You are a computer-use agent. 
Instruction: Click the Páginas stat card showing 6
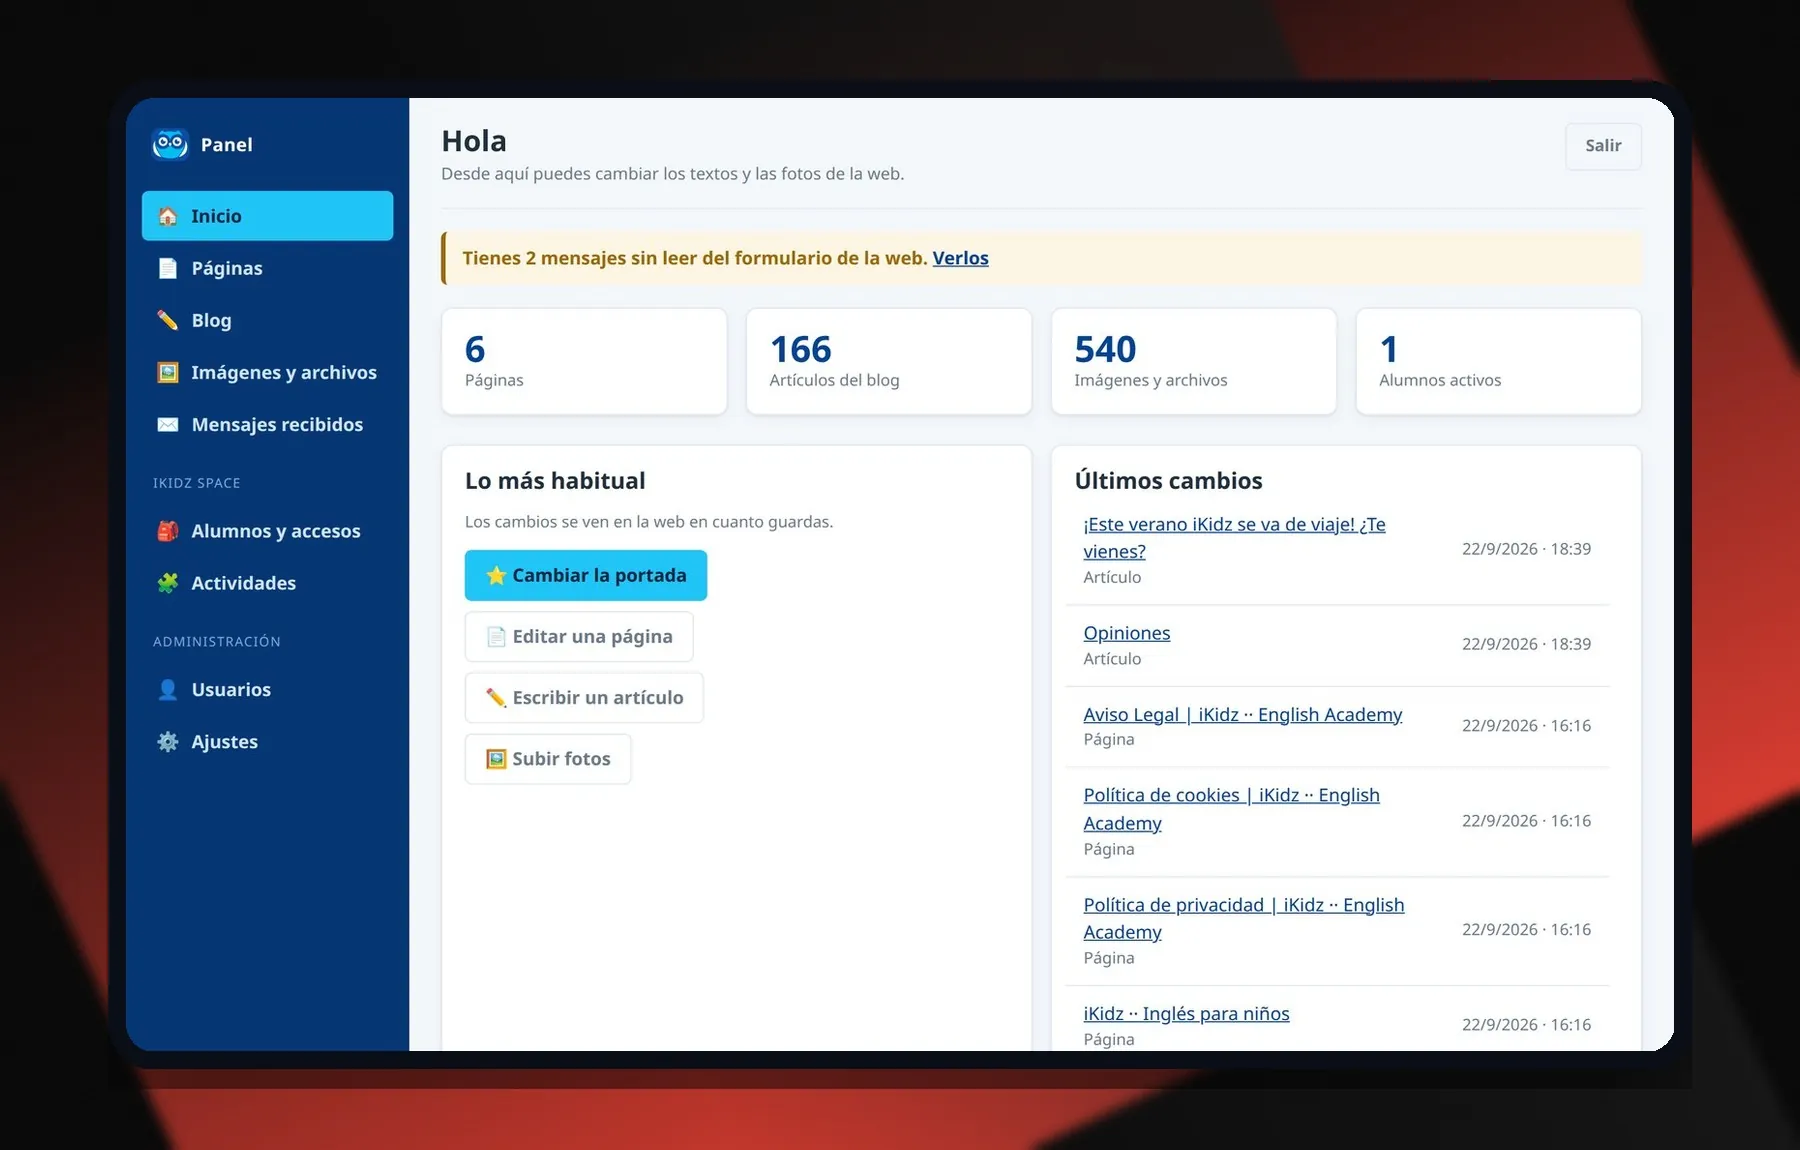pos(584,361)
